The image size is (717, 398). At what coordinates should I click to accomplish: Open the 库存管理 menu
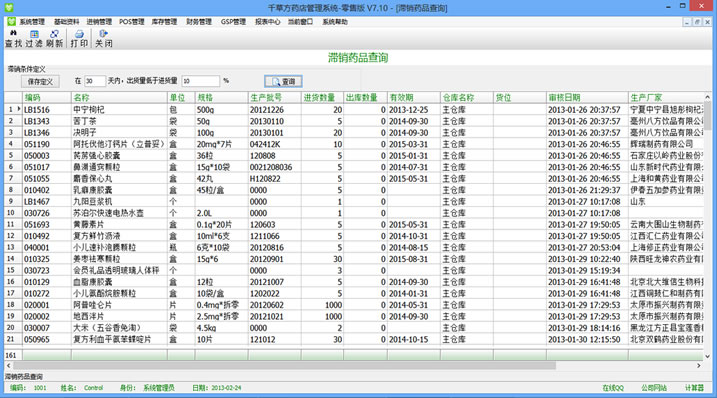click(x=164, y=22)
